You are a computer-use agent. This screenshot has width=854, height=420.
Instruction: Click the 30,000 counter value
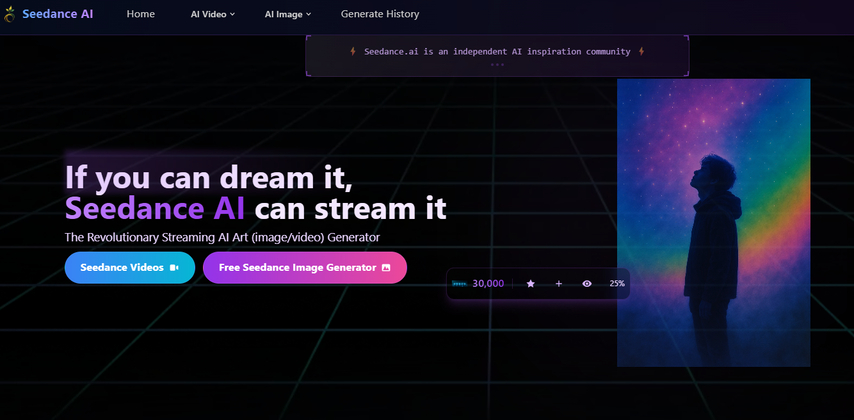point(488,284)
